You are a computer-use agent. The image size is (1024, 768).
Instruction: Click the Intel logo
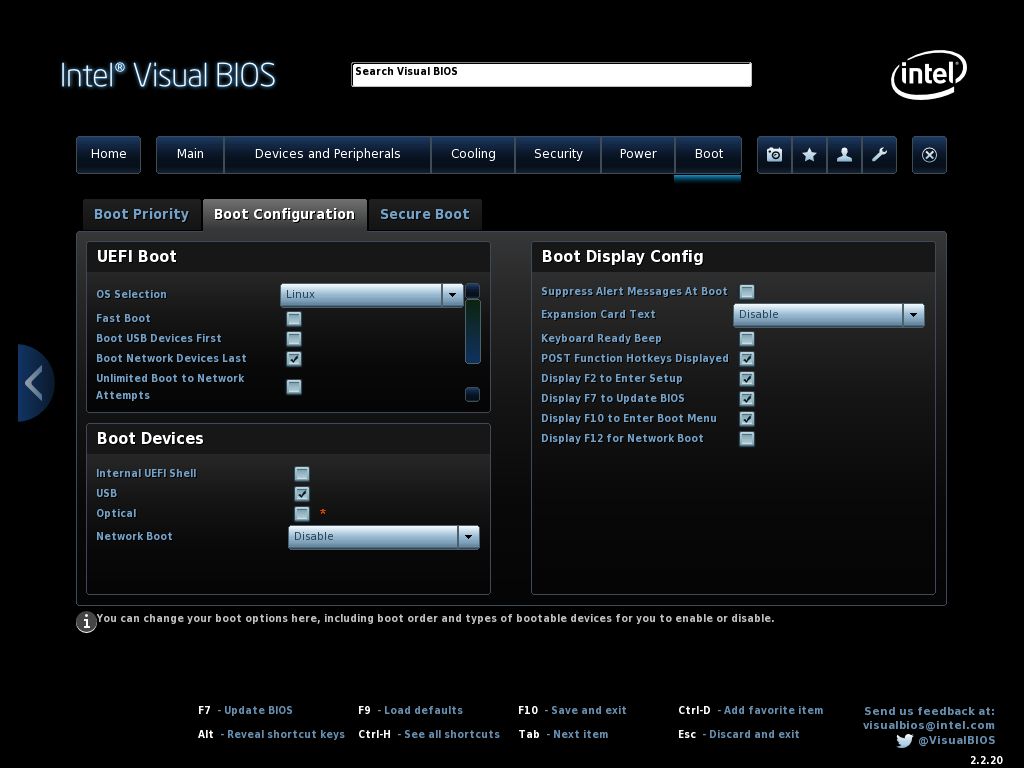[929, 74]
